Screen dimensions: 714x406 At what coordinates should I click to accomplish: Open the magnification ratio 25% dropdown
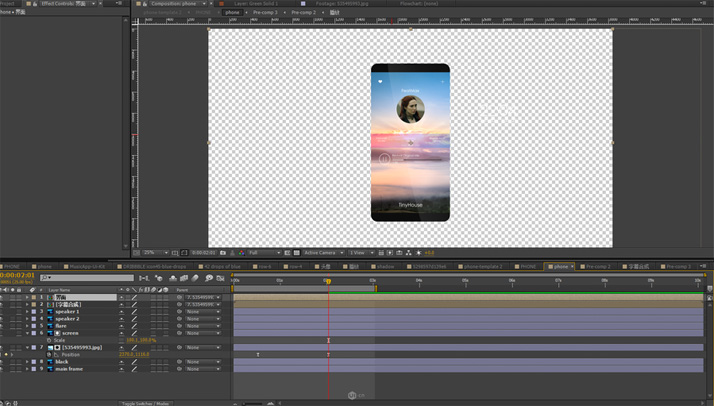(152, 253)
